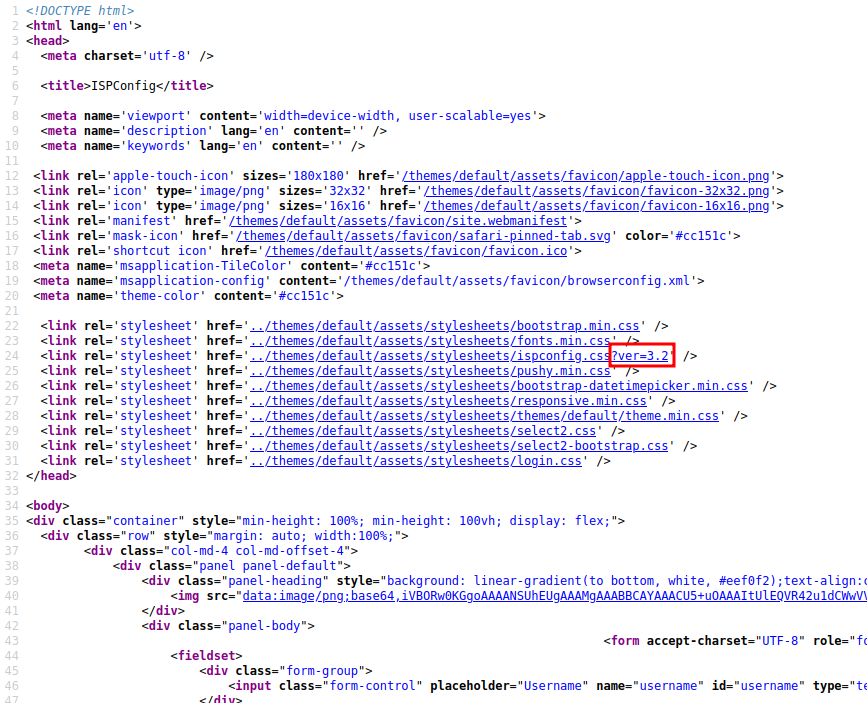Click the responsive.min.css stylesheet link
Screen dimensions: 867x703
[447, 401]
